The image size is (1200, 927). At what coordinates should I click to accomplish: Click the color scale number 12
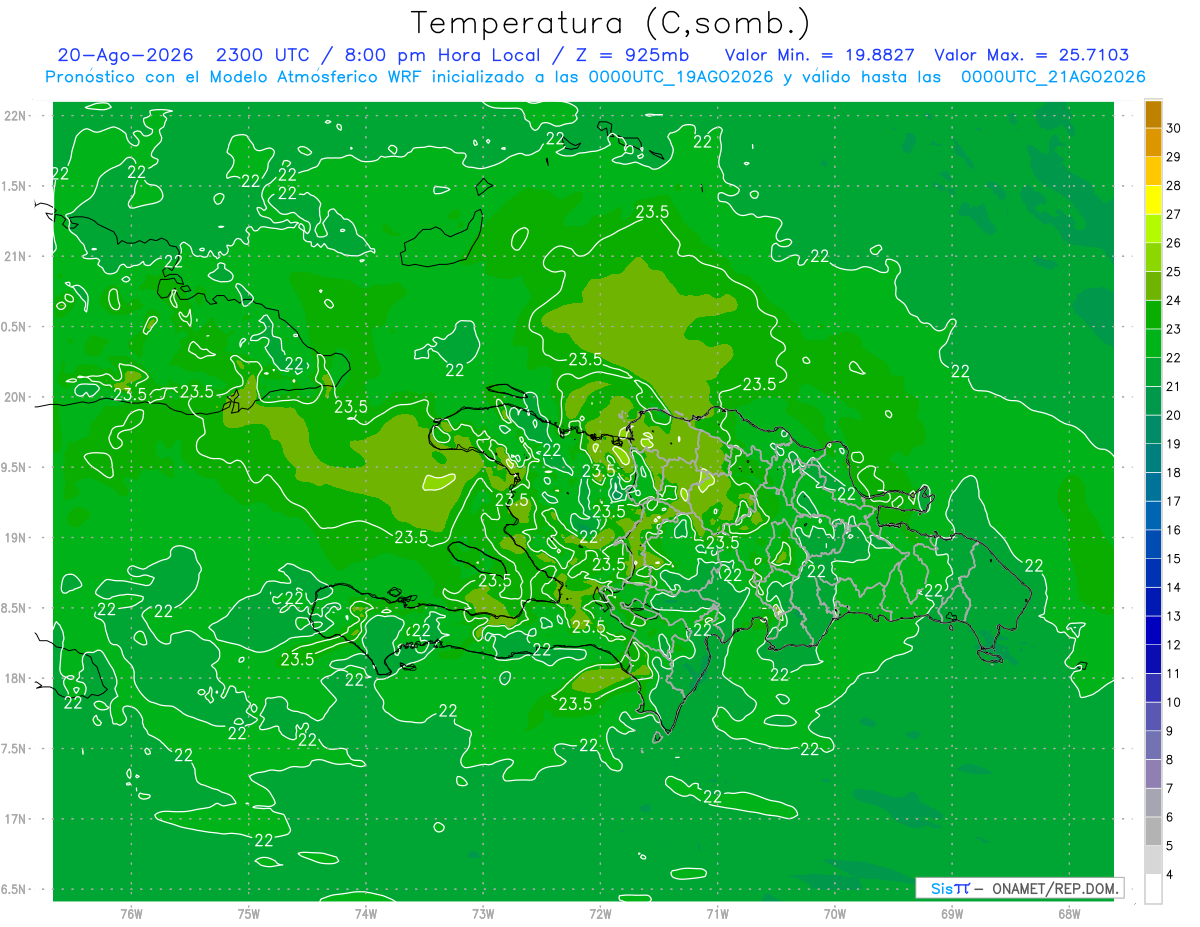(1174, 645)
